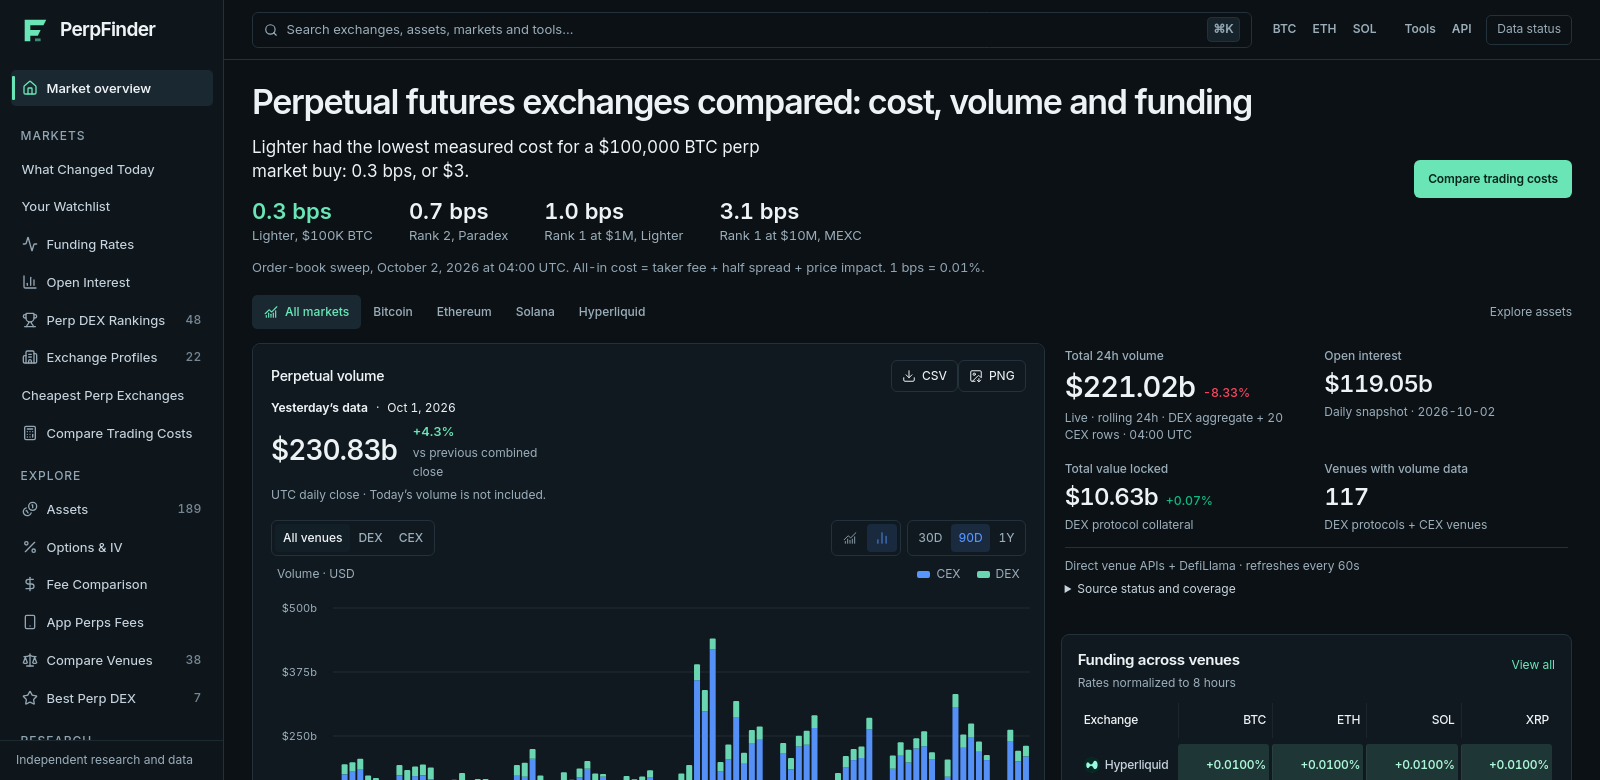
Task: Expand Source status and coverage
Action: [x=1150, y=589]
